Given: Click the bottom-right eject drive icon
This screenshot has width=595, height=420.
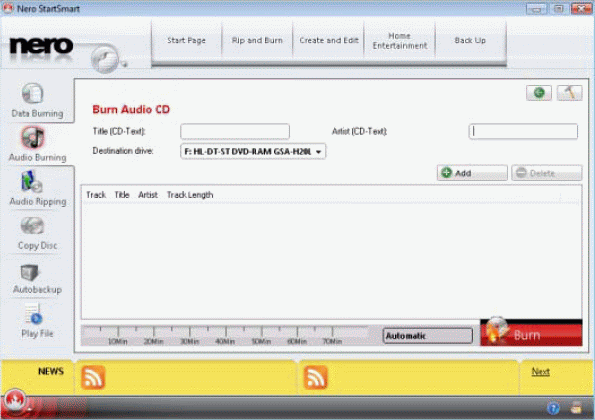Looking at the screenshot, I should click(576, 408).
